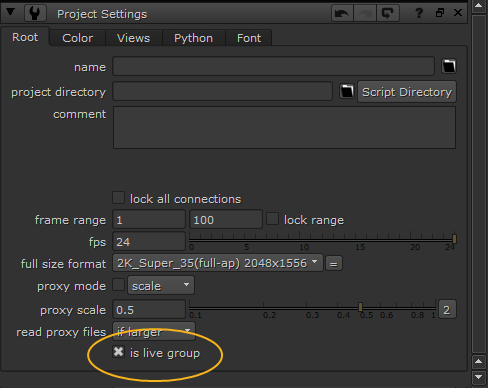Open the full size format dropdown
Screen dimensions: 488x388
pos(218,263)
